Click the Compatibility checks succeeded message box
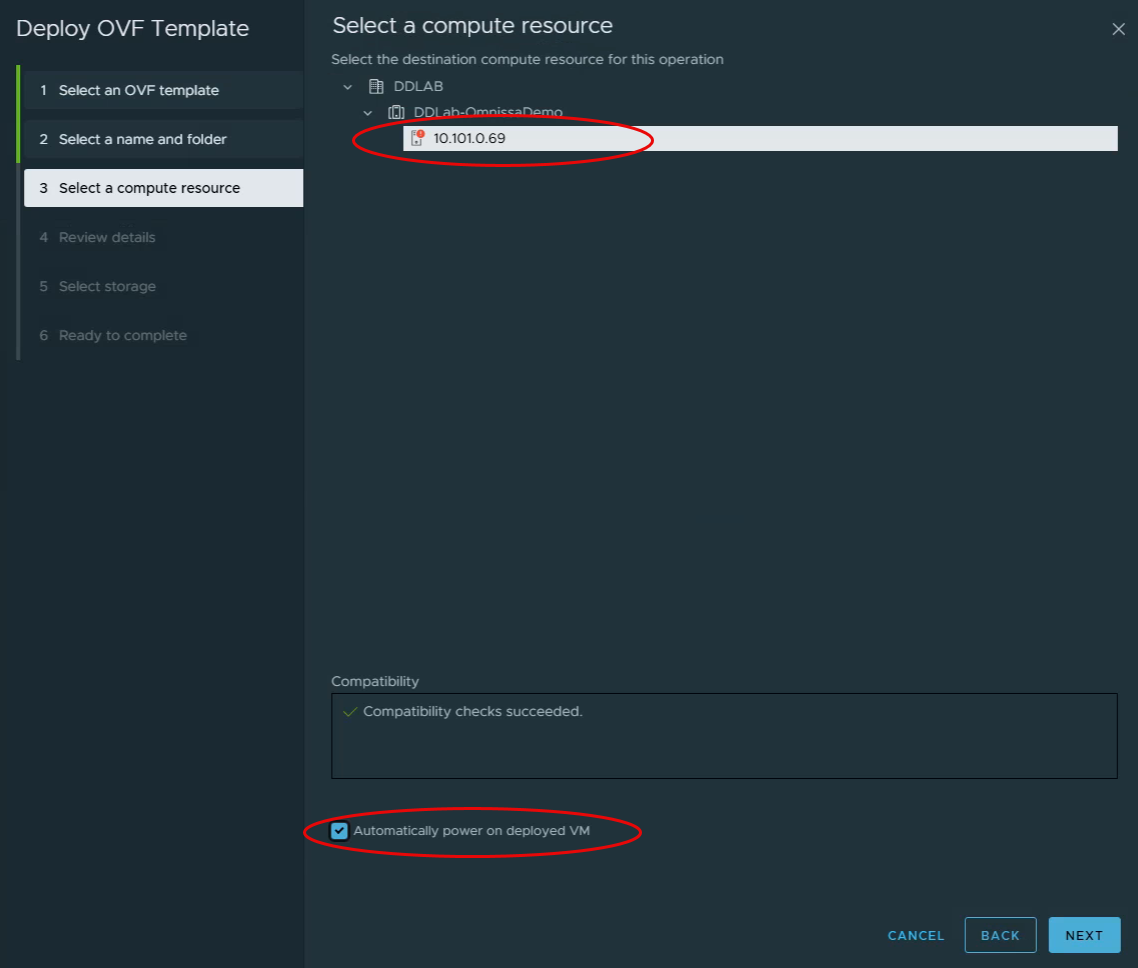The width and height of the screenshot is (1138, 968). click(723, 735)
